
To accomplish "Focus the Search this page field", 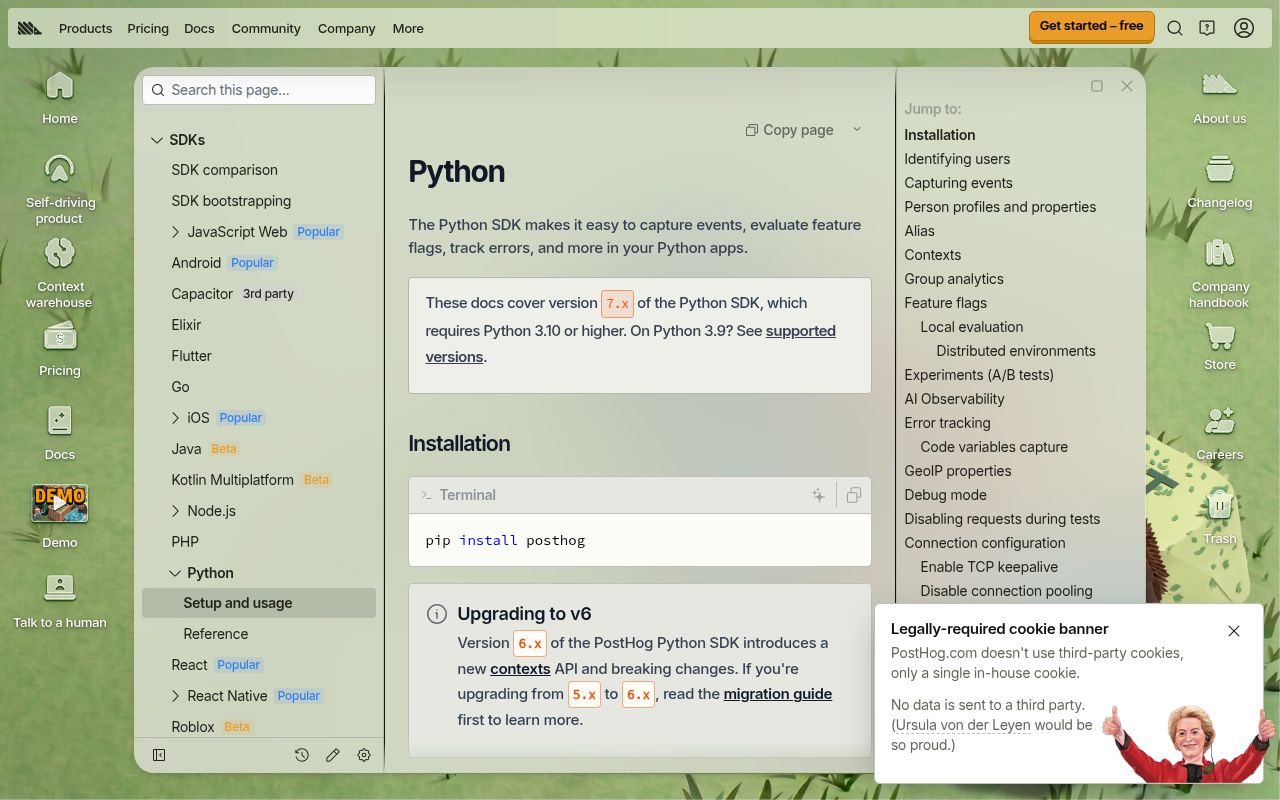I will point(259,90).
